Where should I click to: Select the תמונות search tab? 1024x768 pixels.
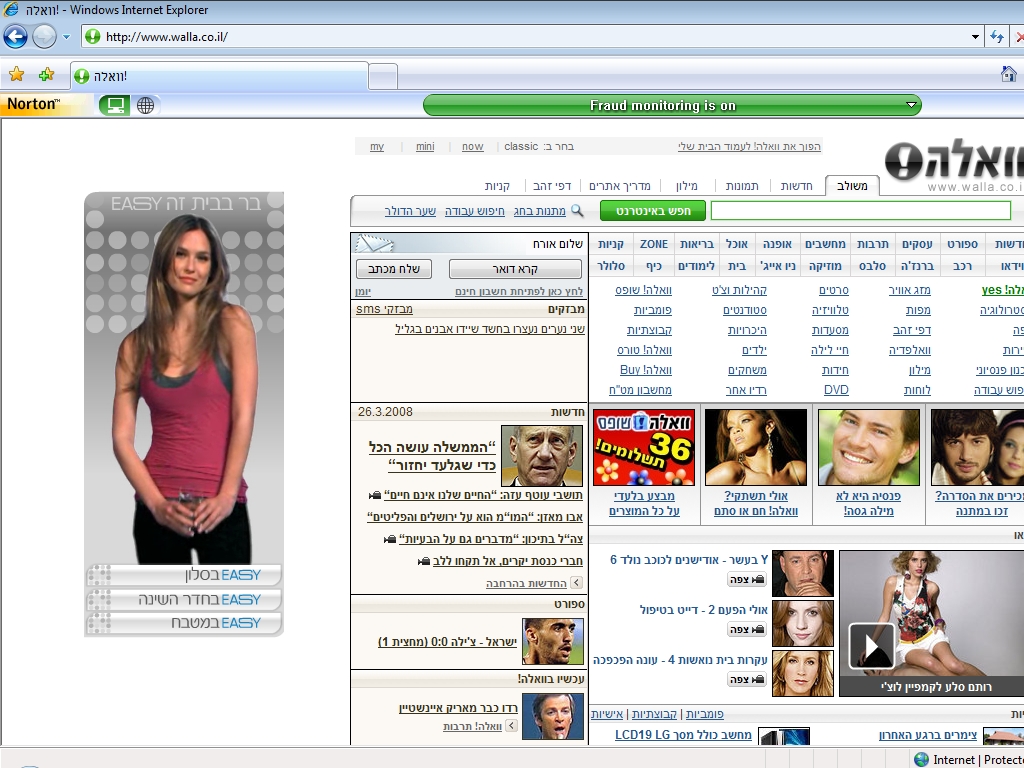coord(743,185)
